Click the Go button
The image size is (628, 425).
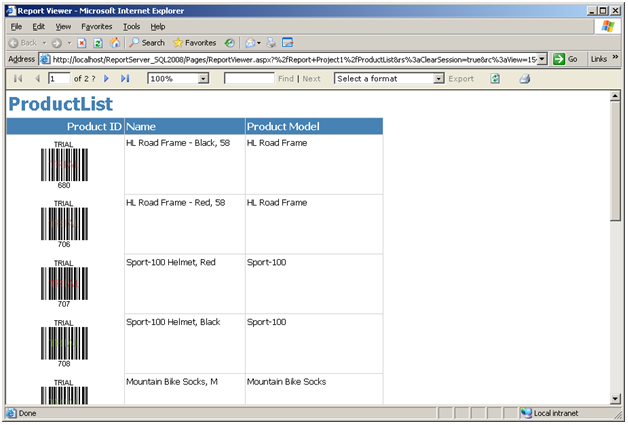tap(565, 59)
